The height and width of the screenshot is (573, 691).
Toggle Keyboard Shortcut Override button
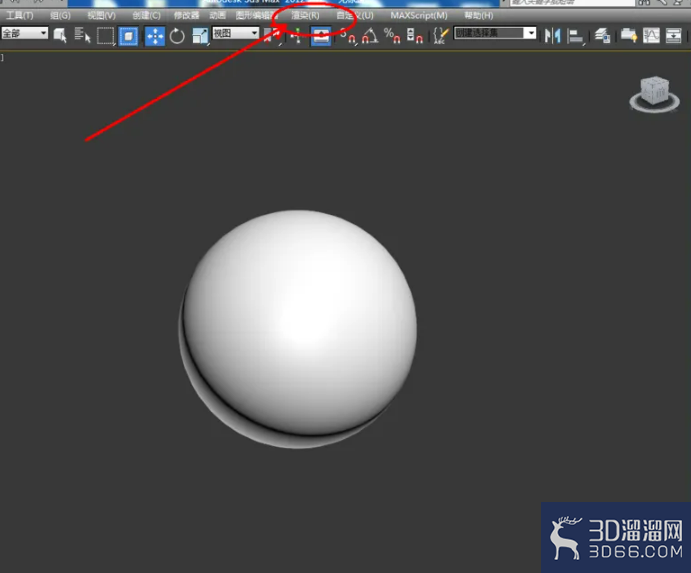pos(320,36)
